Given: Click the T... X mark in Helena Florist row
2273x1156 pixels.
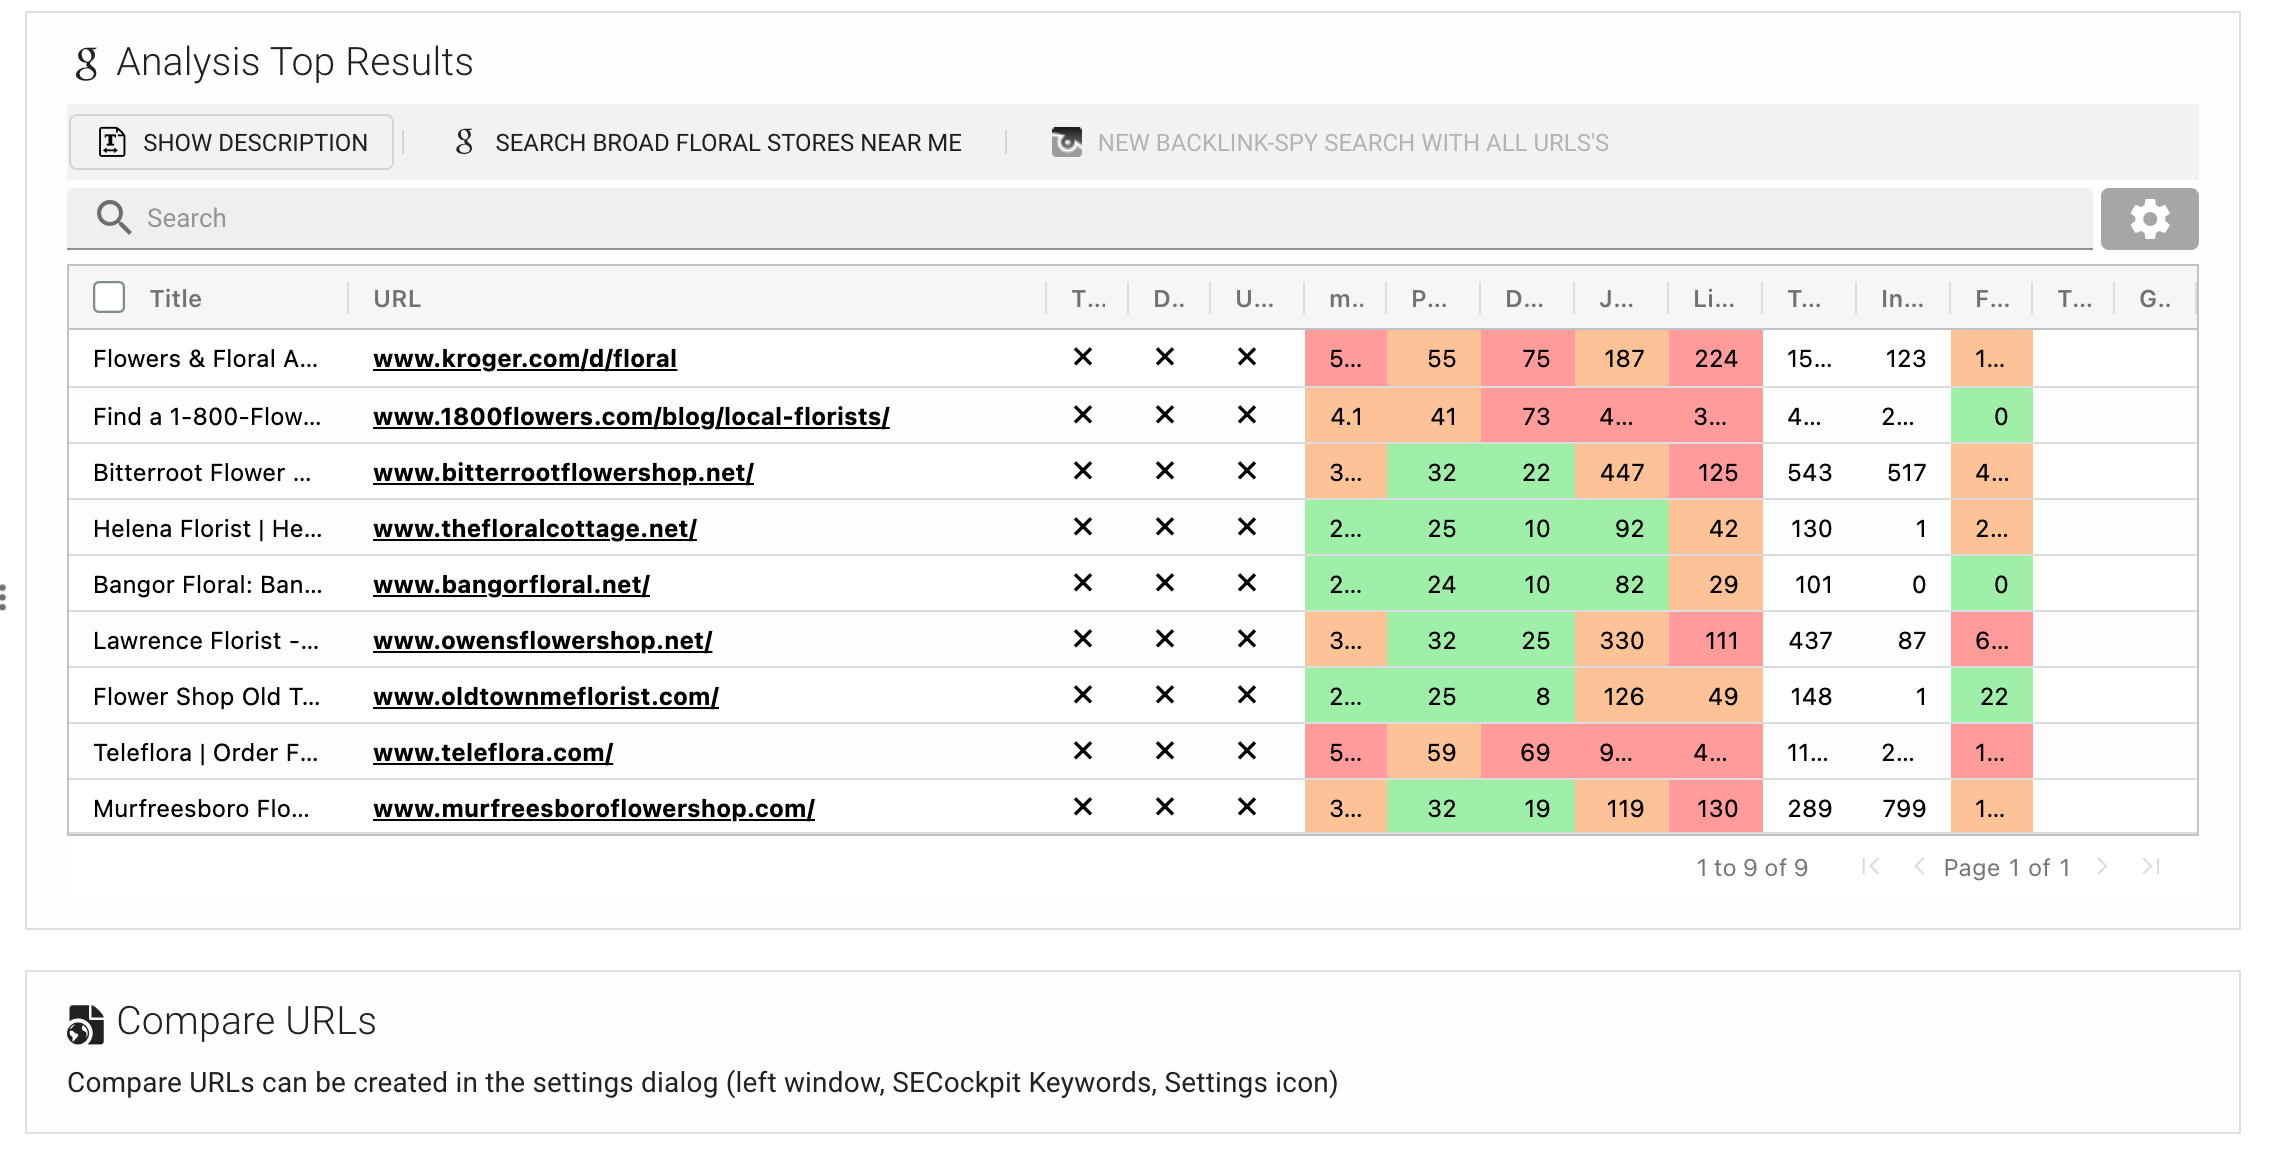Looking at the screenshot, I should click(1082, 527).
